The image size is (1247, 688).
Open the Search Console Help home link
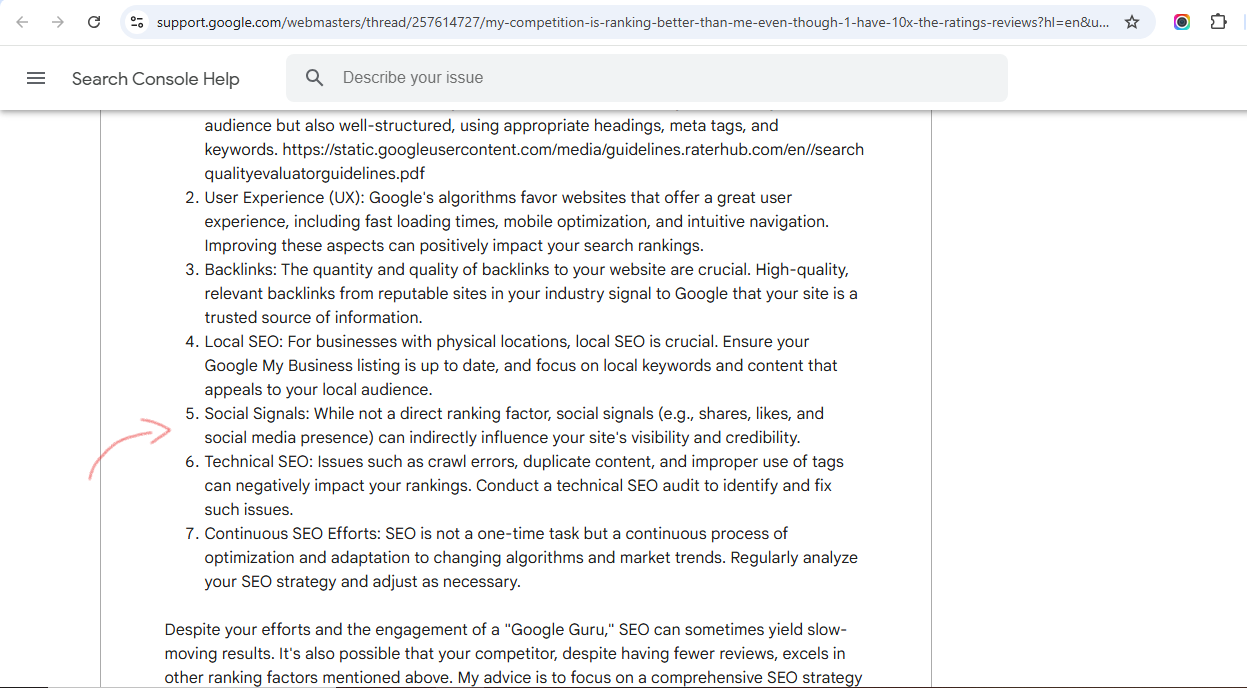point(155,79)
